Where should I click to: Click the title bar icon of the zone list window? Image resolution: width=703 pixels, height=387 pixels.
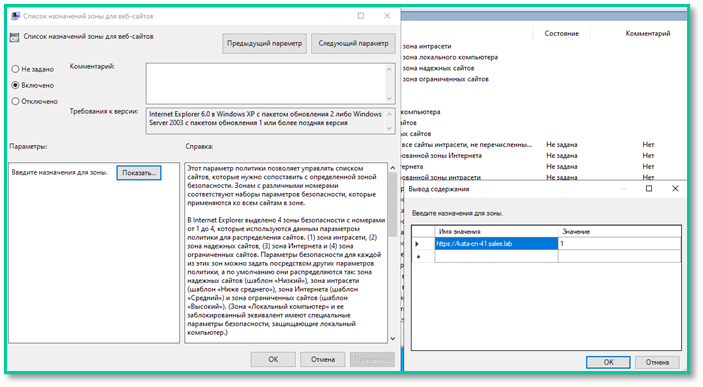(16, 16)
